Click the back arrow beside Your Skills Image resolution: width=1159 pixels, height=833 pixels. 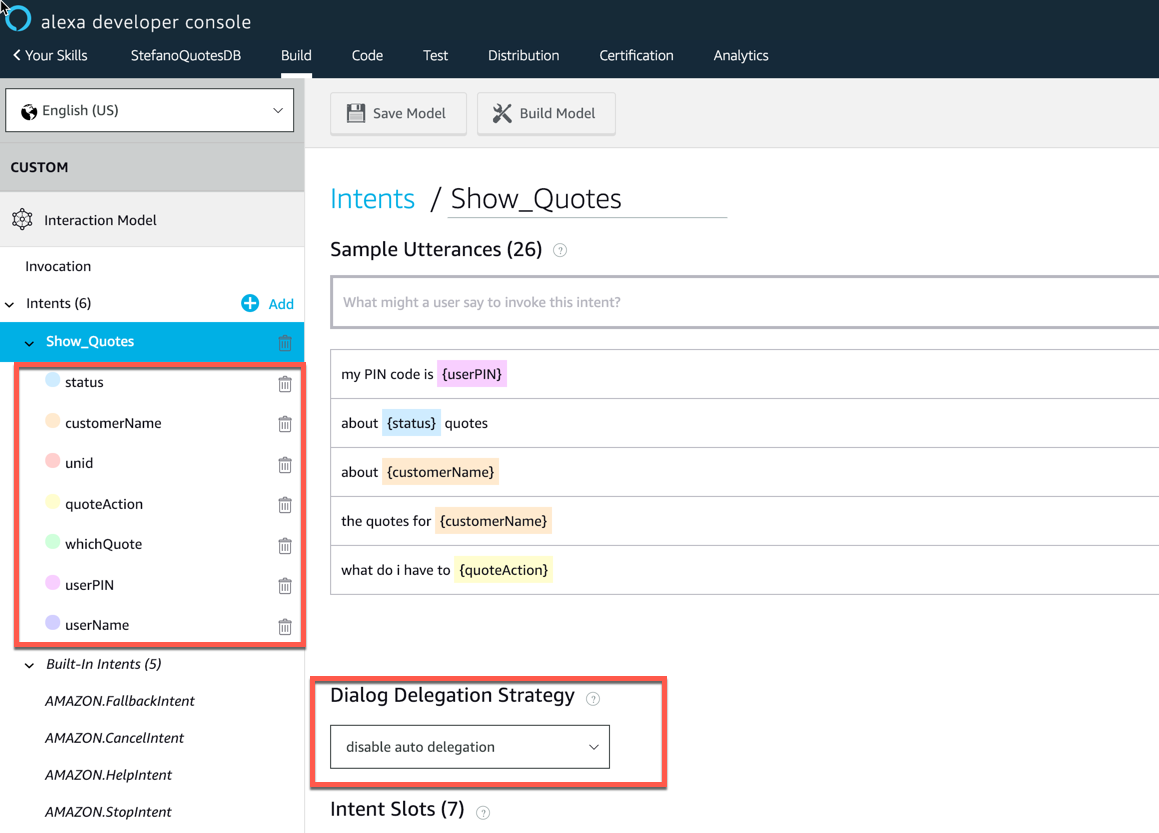coord(16,55)
